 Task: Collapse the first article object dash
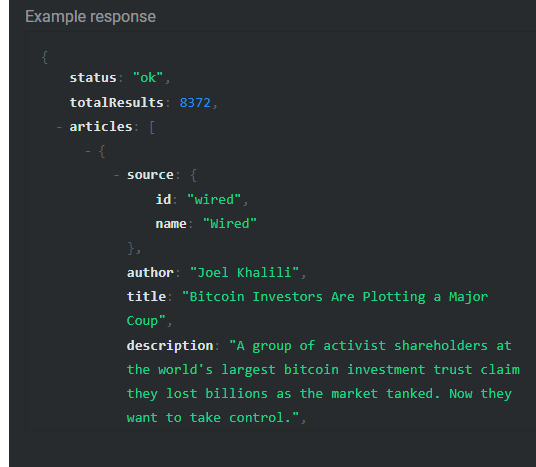pyautogui.click(x=88, y=151)
